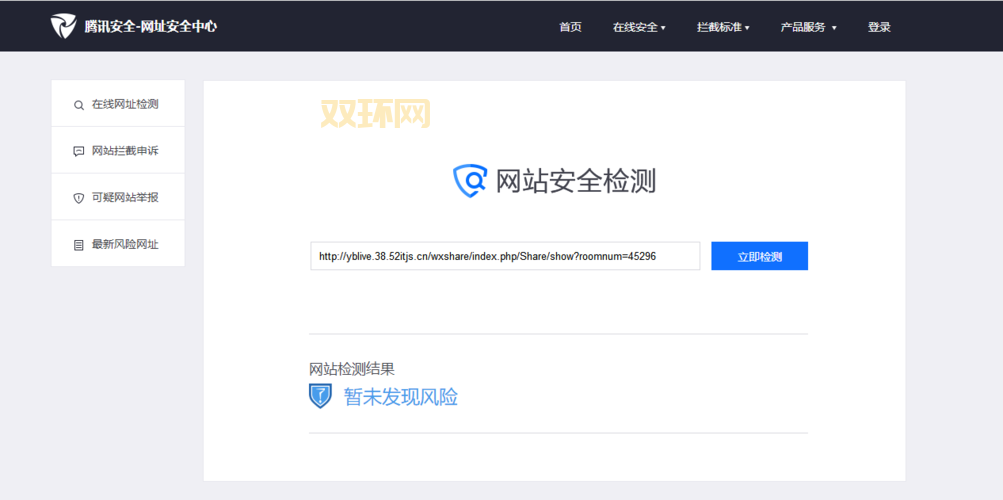Open the 首页 nav item
This screenshot has height=500, width=1003.
570,27
